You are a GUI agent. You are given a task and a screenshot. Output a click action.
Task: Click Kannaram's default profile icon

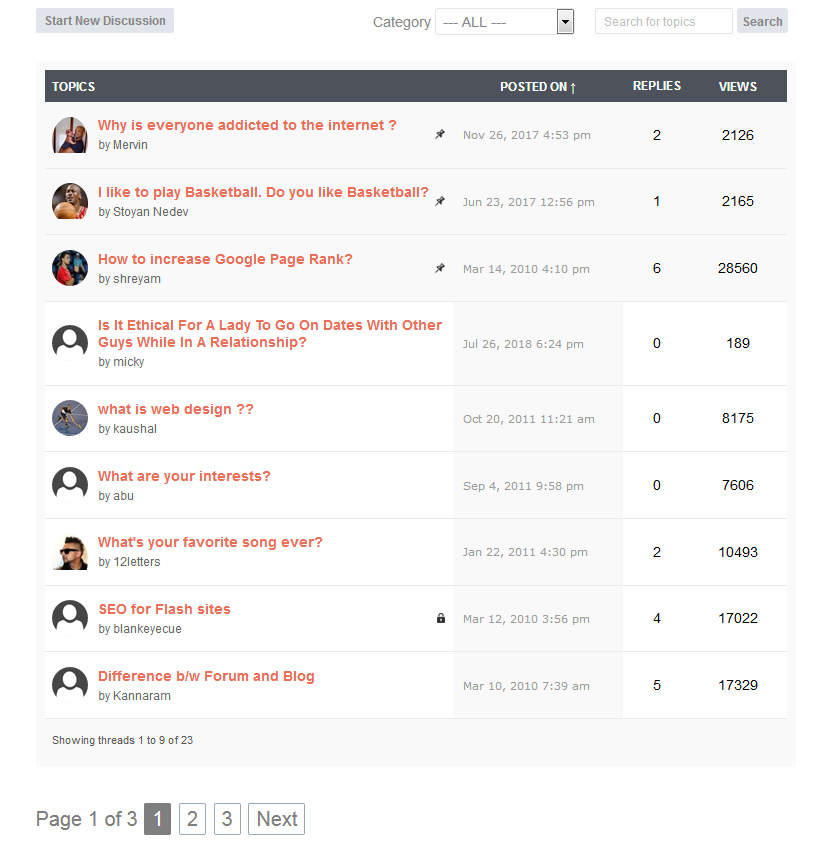pyautogui.click(x=70, y=685)
